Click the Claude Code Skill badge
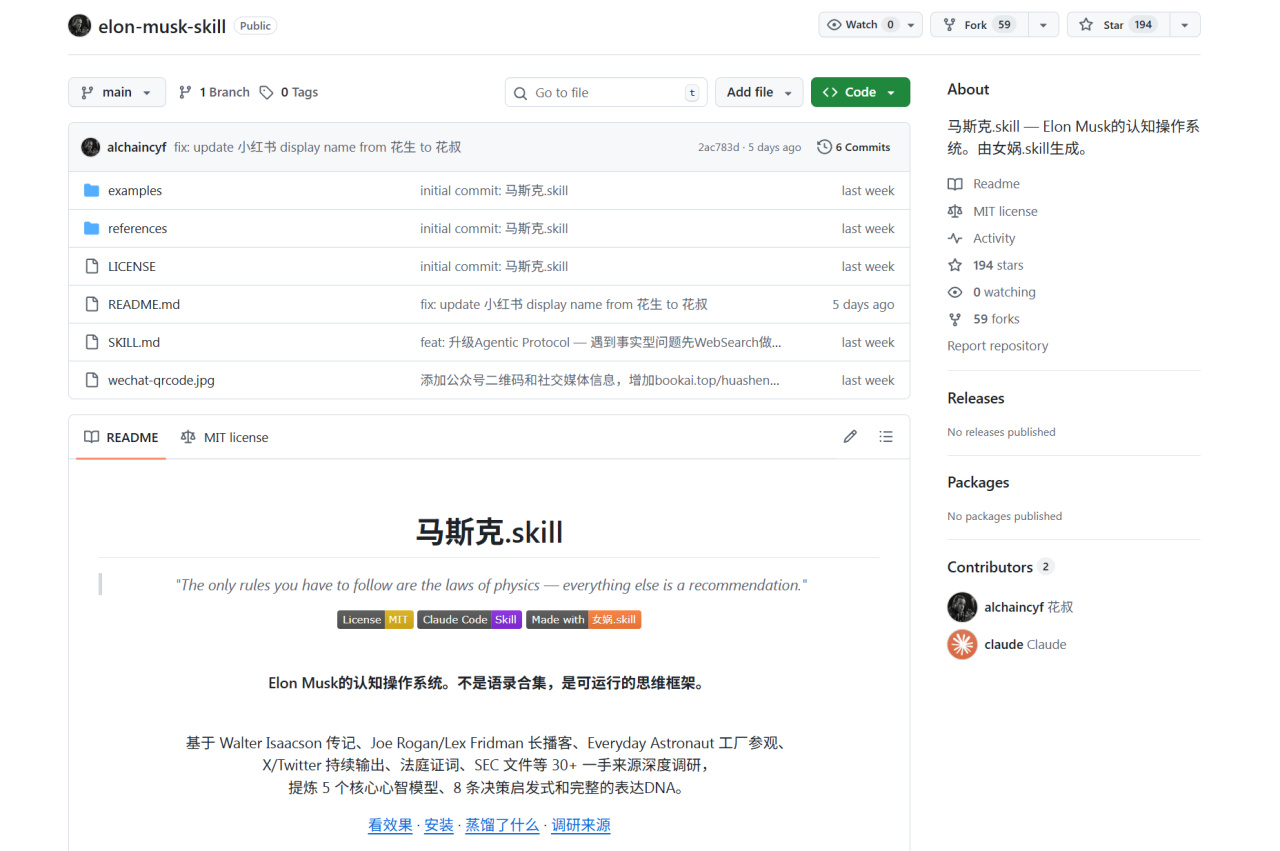The image size is (1280, 851). [x=469, y=620]
